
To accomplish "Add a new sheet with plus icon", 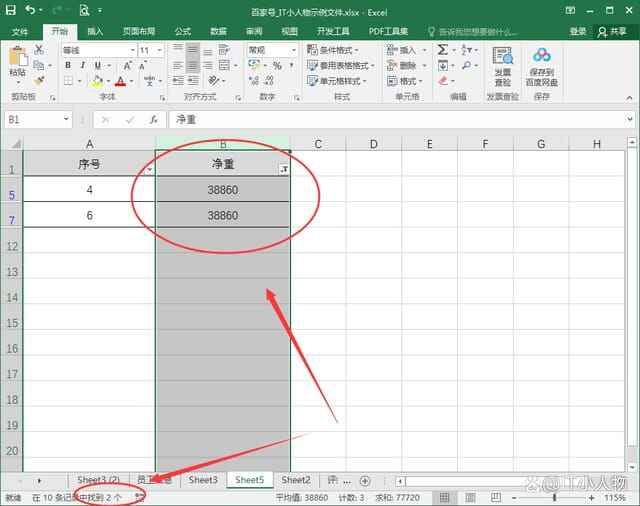I will click(x=365, y=481).
